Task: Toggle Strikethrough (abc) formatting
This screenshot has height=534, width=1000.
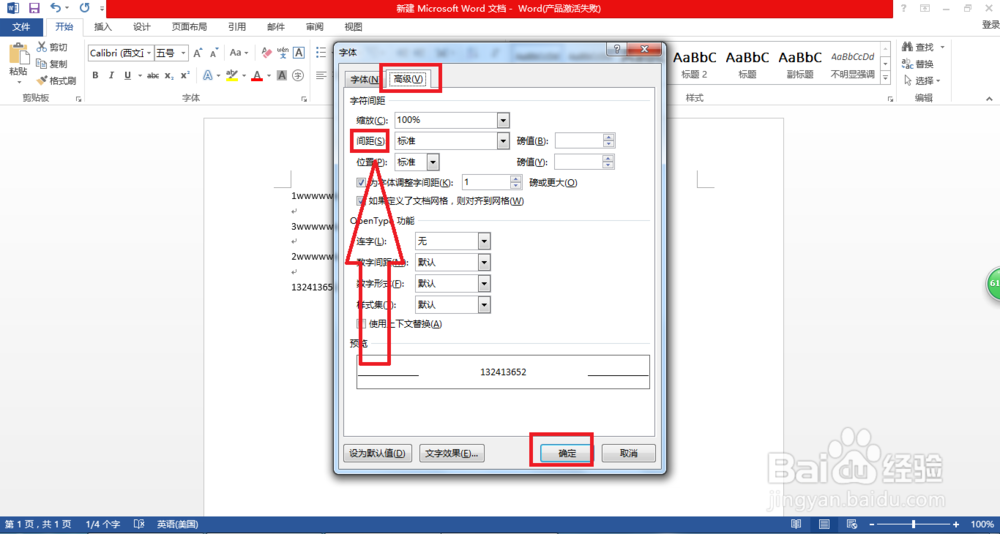Action: coord(152,75)
